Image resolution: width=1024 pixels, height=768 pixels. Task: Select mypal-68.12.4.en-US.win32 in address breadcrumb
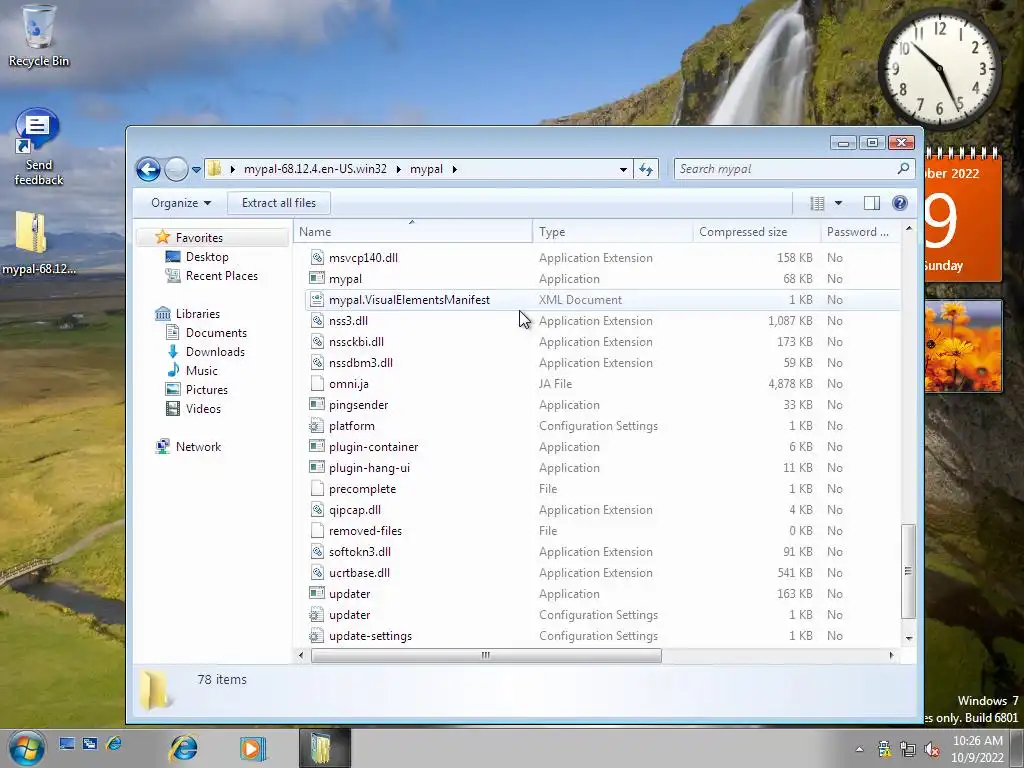[x=315, y=169]
